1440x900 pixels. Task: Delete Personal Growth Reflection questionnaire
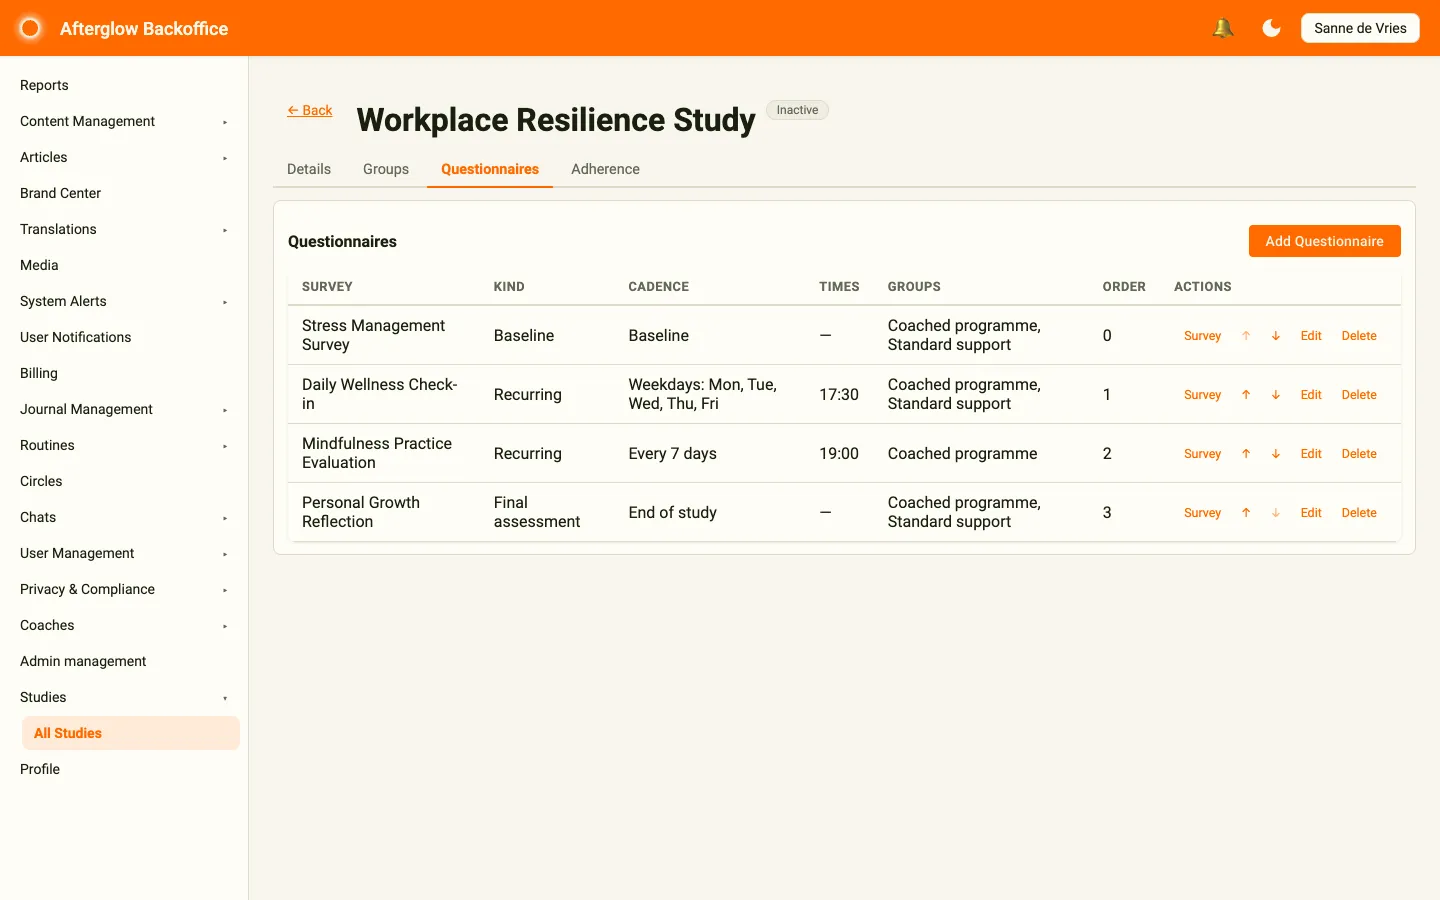click(x=1359, y=513)
